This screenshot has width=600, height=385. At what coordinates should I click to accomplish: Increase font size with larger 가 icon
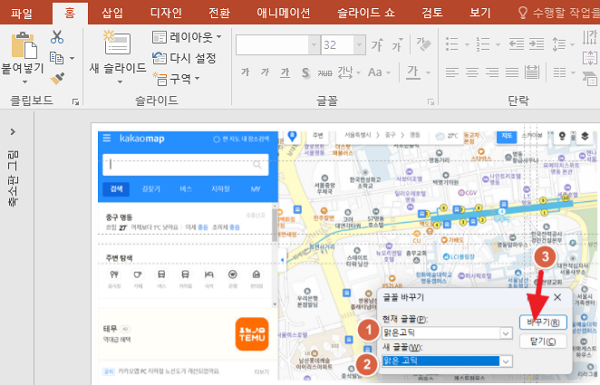coord(377,45)
